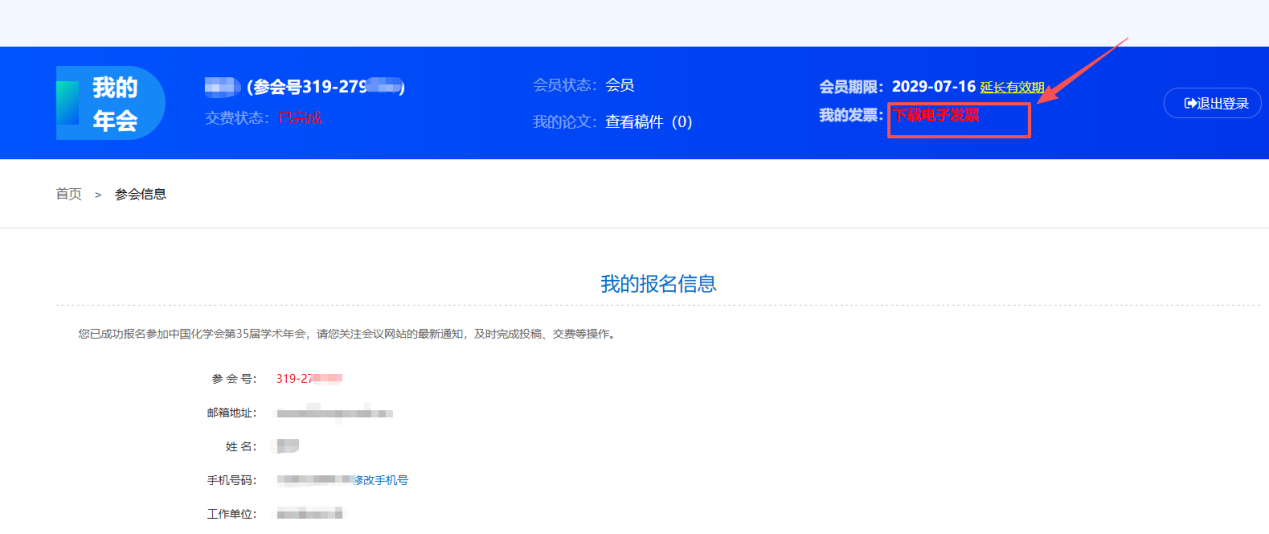Click the 退出登录 logout button
The height and width of the screenshot is (534, 1269).
(x=1212, y=103)
